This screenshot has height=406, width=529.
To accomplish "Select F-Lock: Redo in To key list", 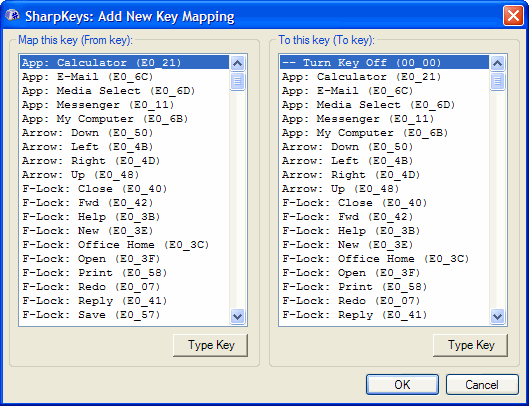I will [385, 301].
